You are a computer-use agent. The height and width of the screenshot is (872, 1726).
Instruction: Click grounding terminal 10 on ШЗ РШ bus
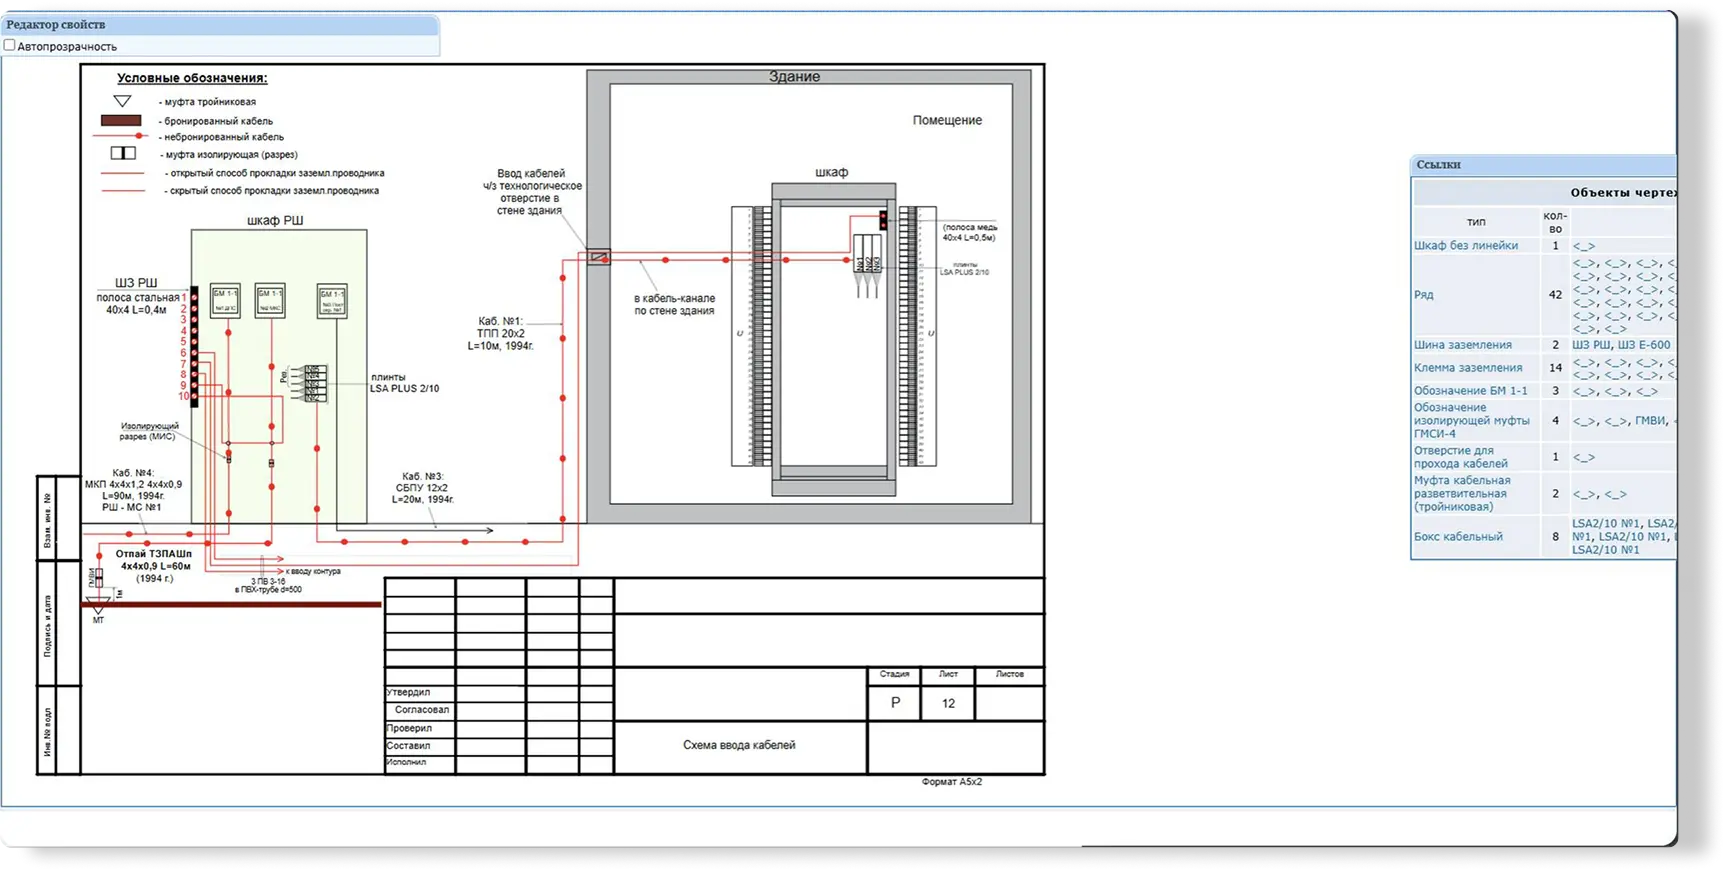194,397
